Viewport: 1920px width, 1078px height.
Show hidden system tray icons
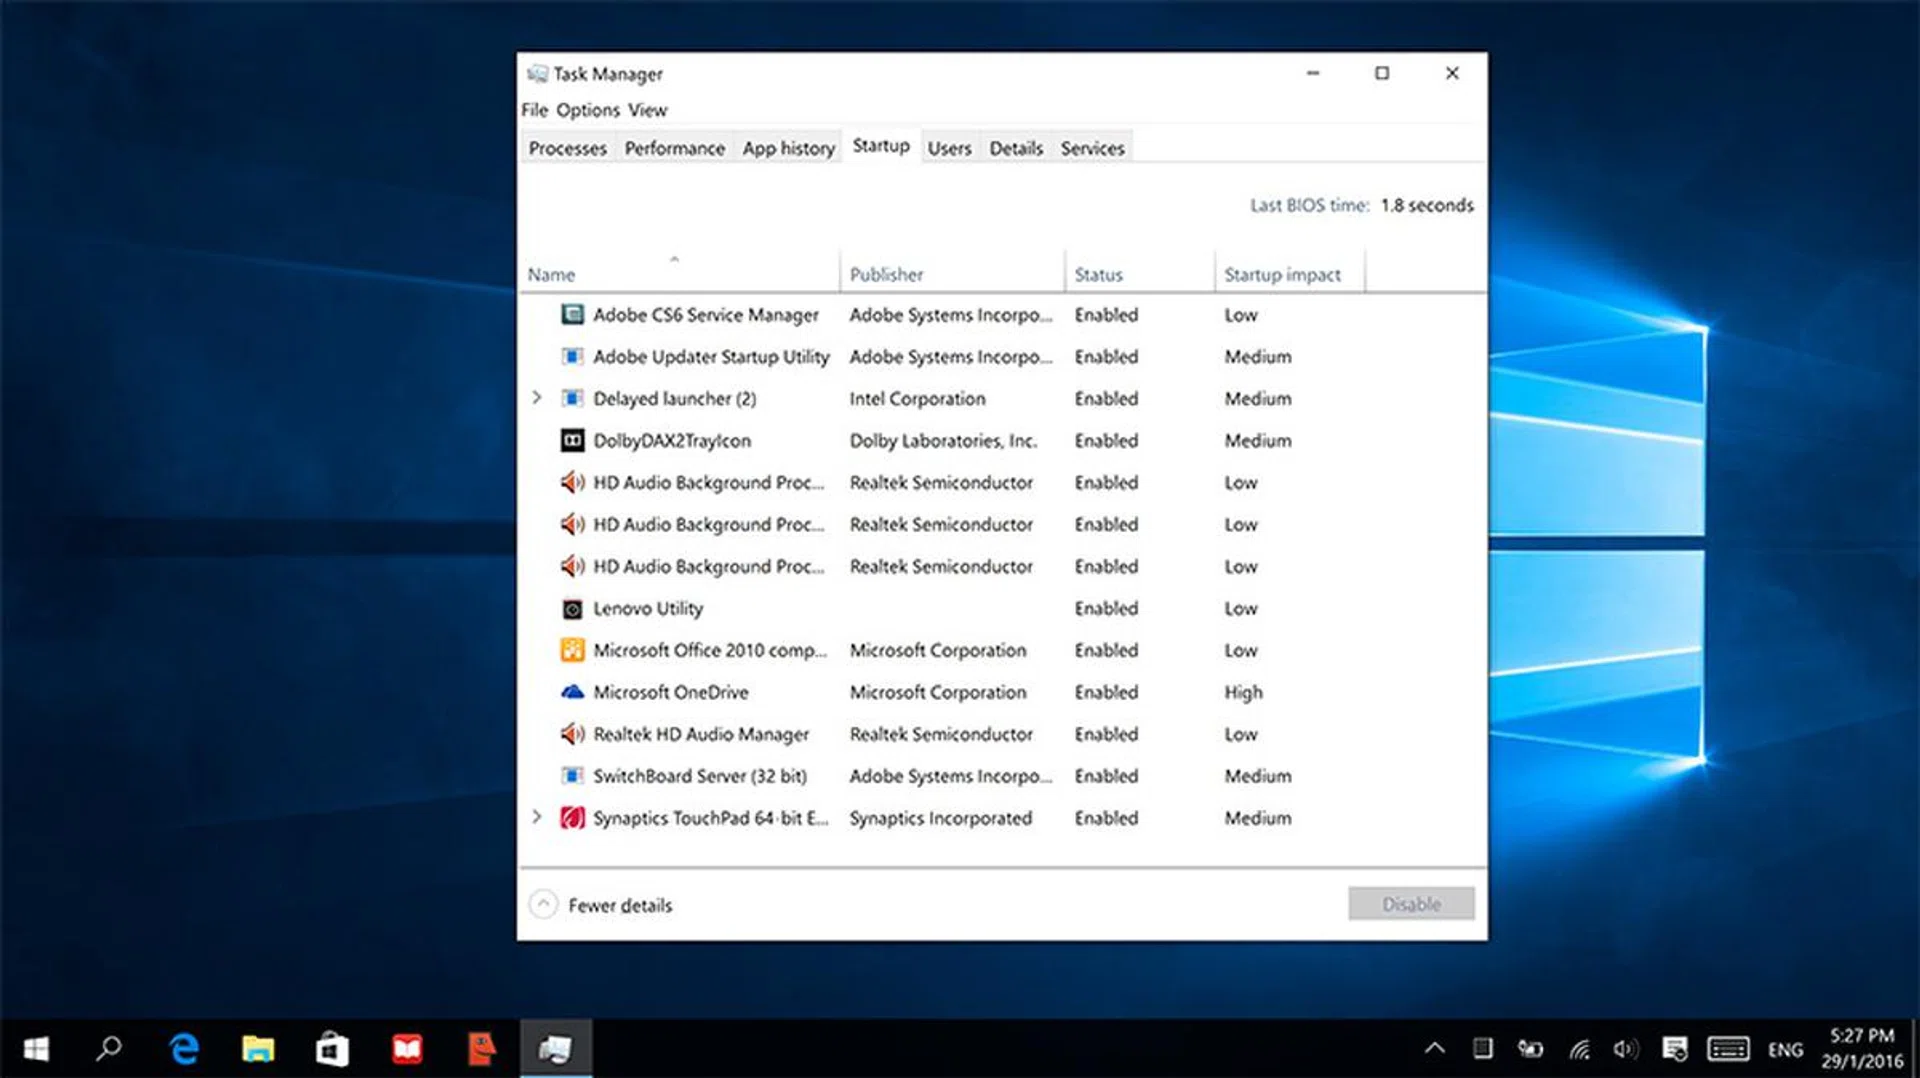click(1434, 1048)
